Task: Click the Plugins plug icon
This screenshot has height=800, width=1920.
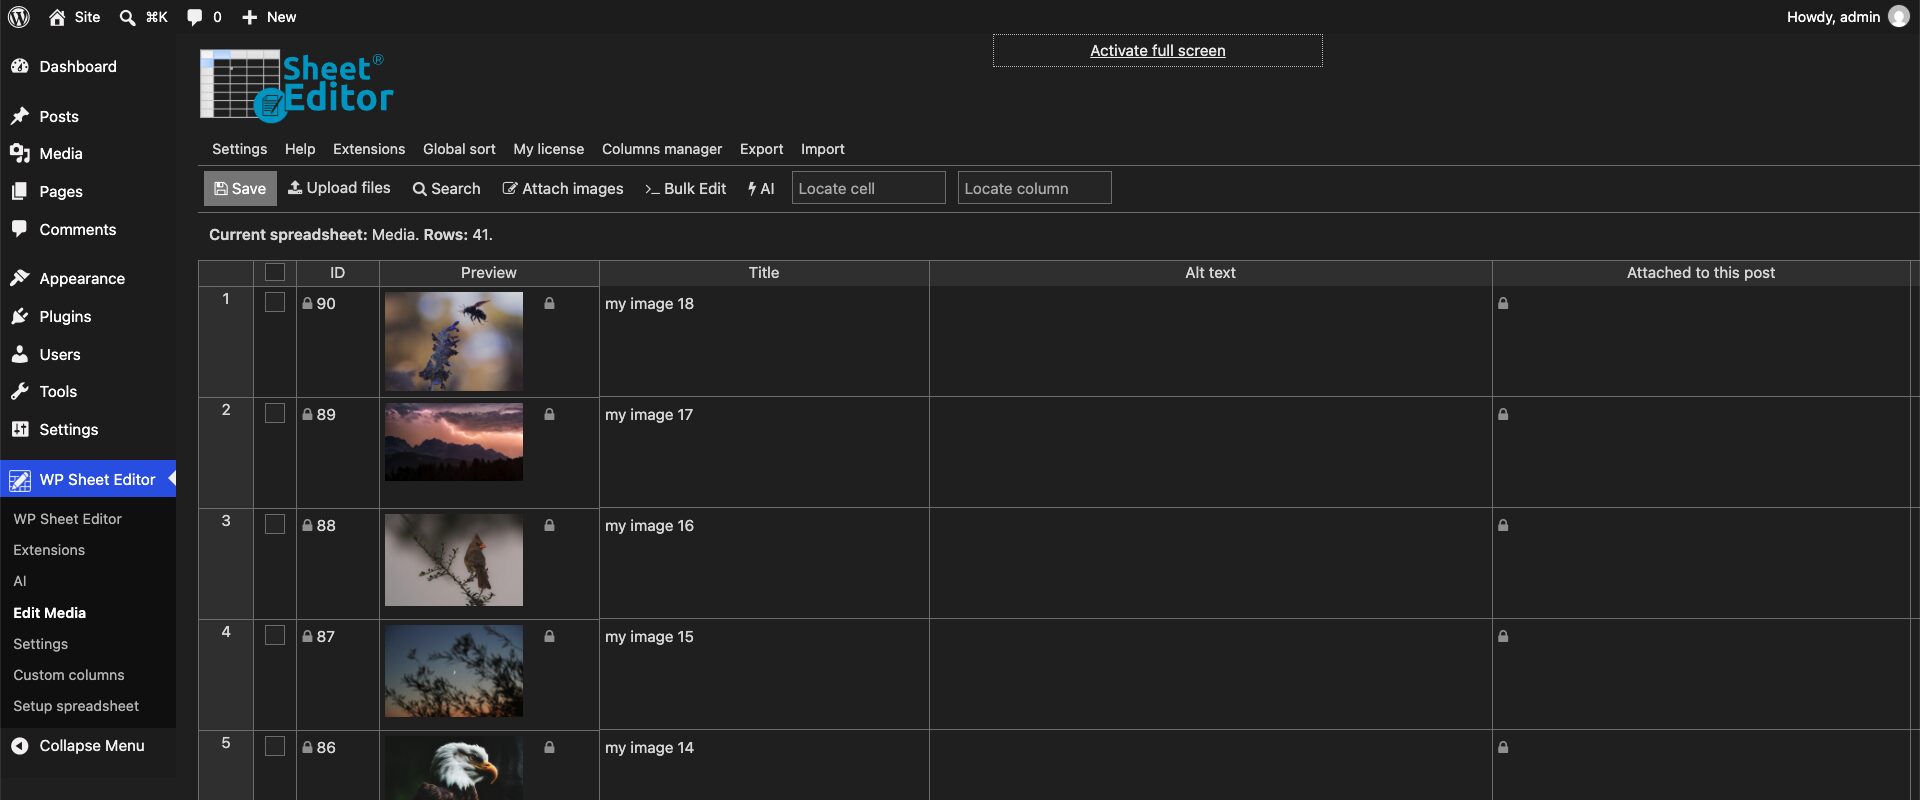Action: pyautogui.click(x=20, y=316)
